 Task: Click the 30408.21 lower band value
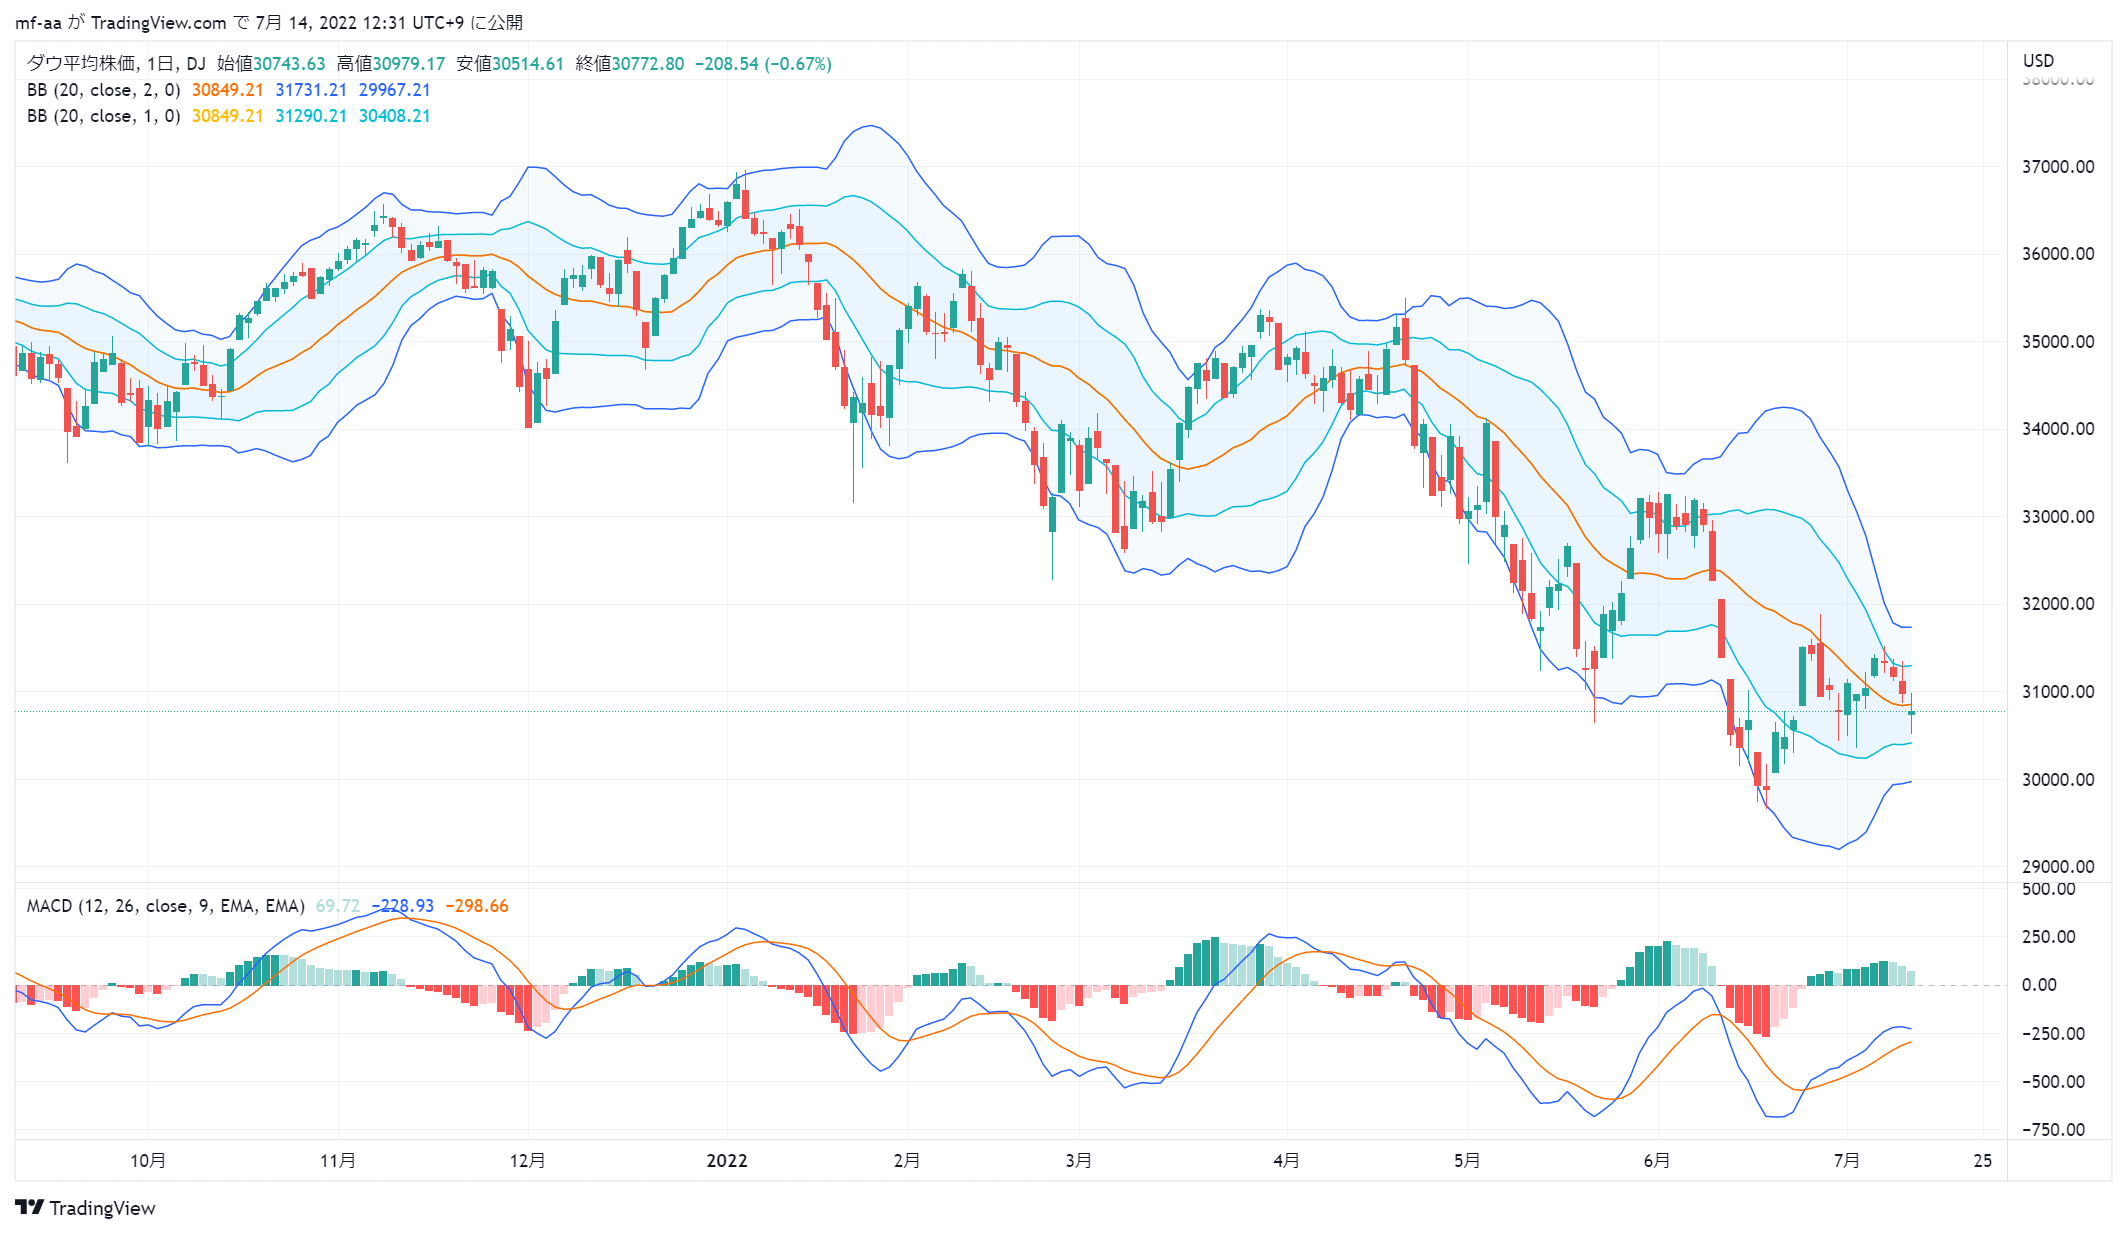(395, 116)
